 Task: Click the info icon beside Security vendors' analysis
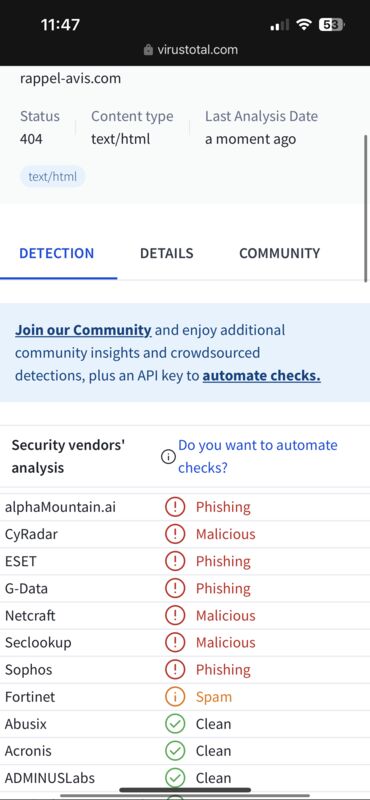[168, 457]
